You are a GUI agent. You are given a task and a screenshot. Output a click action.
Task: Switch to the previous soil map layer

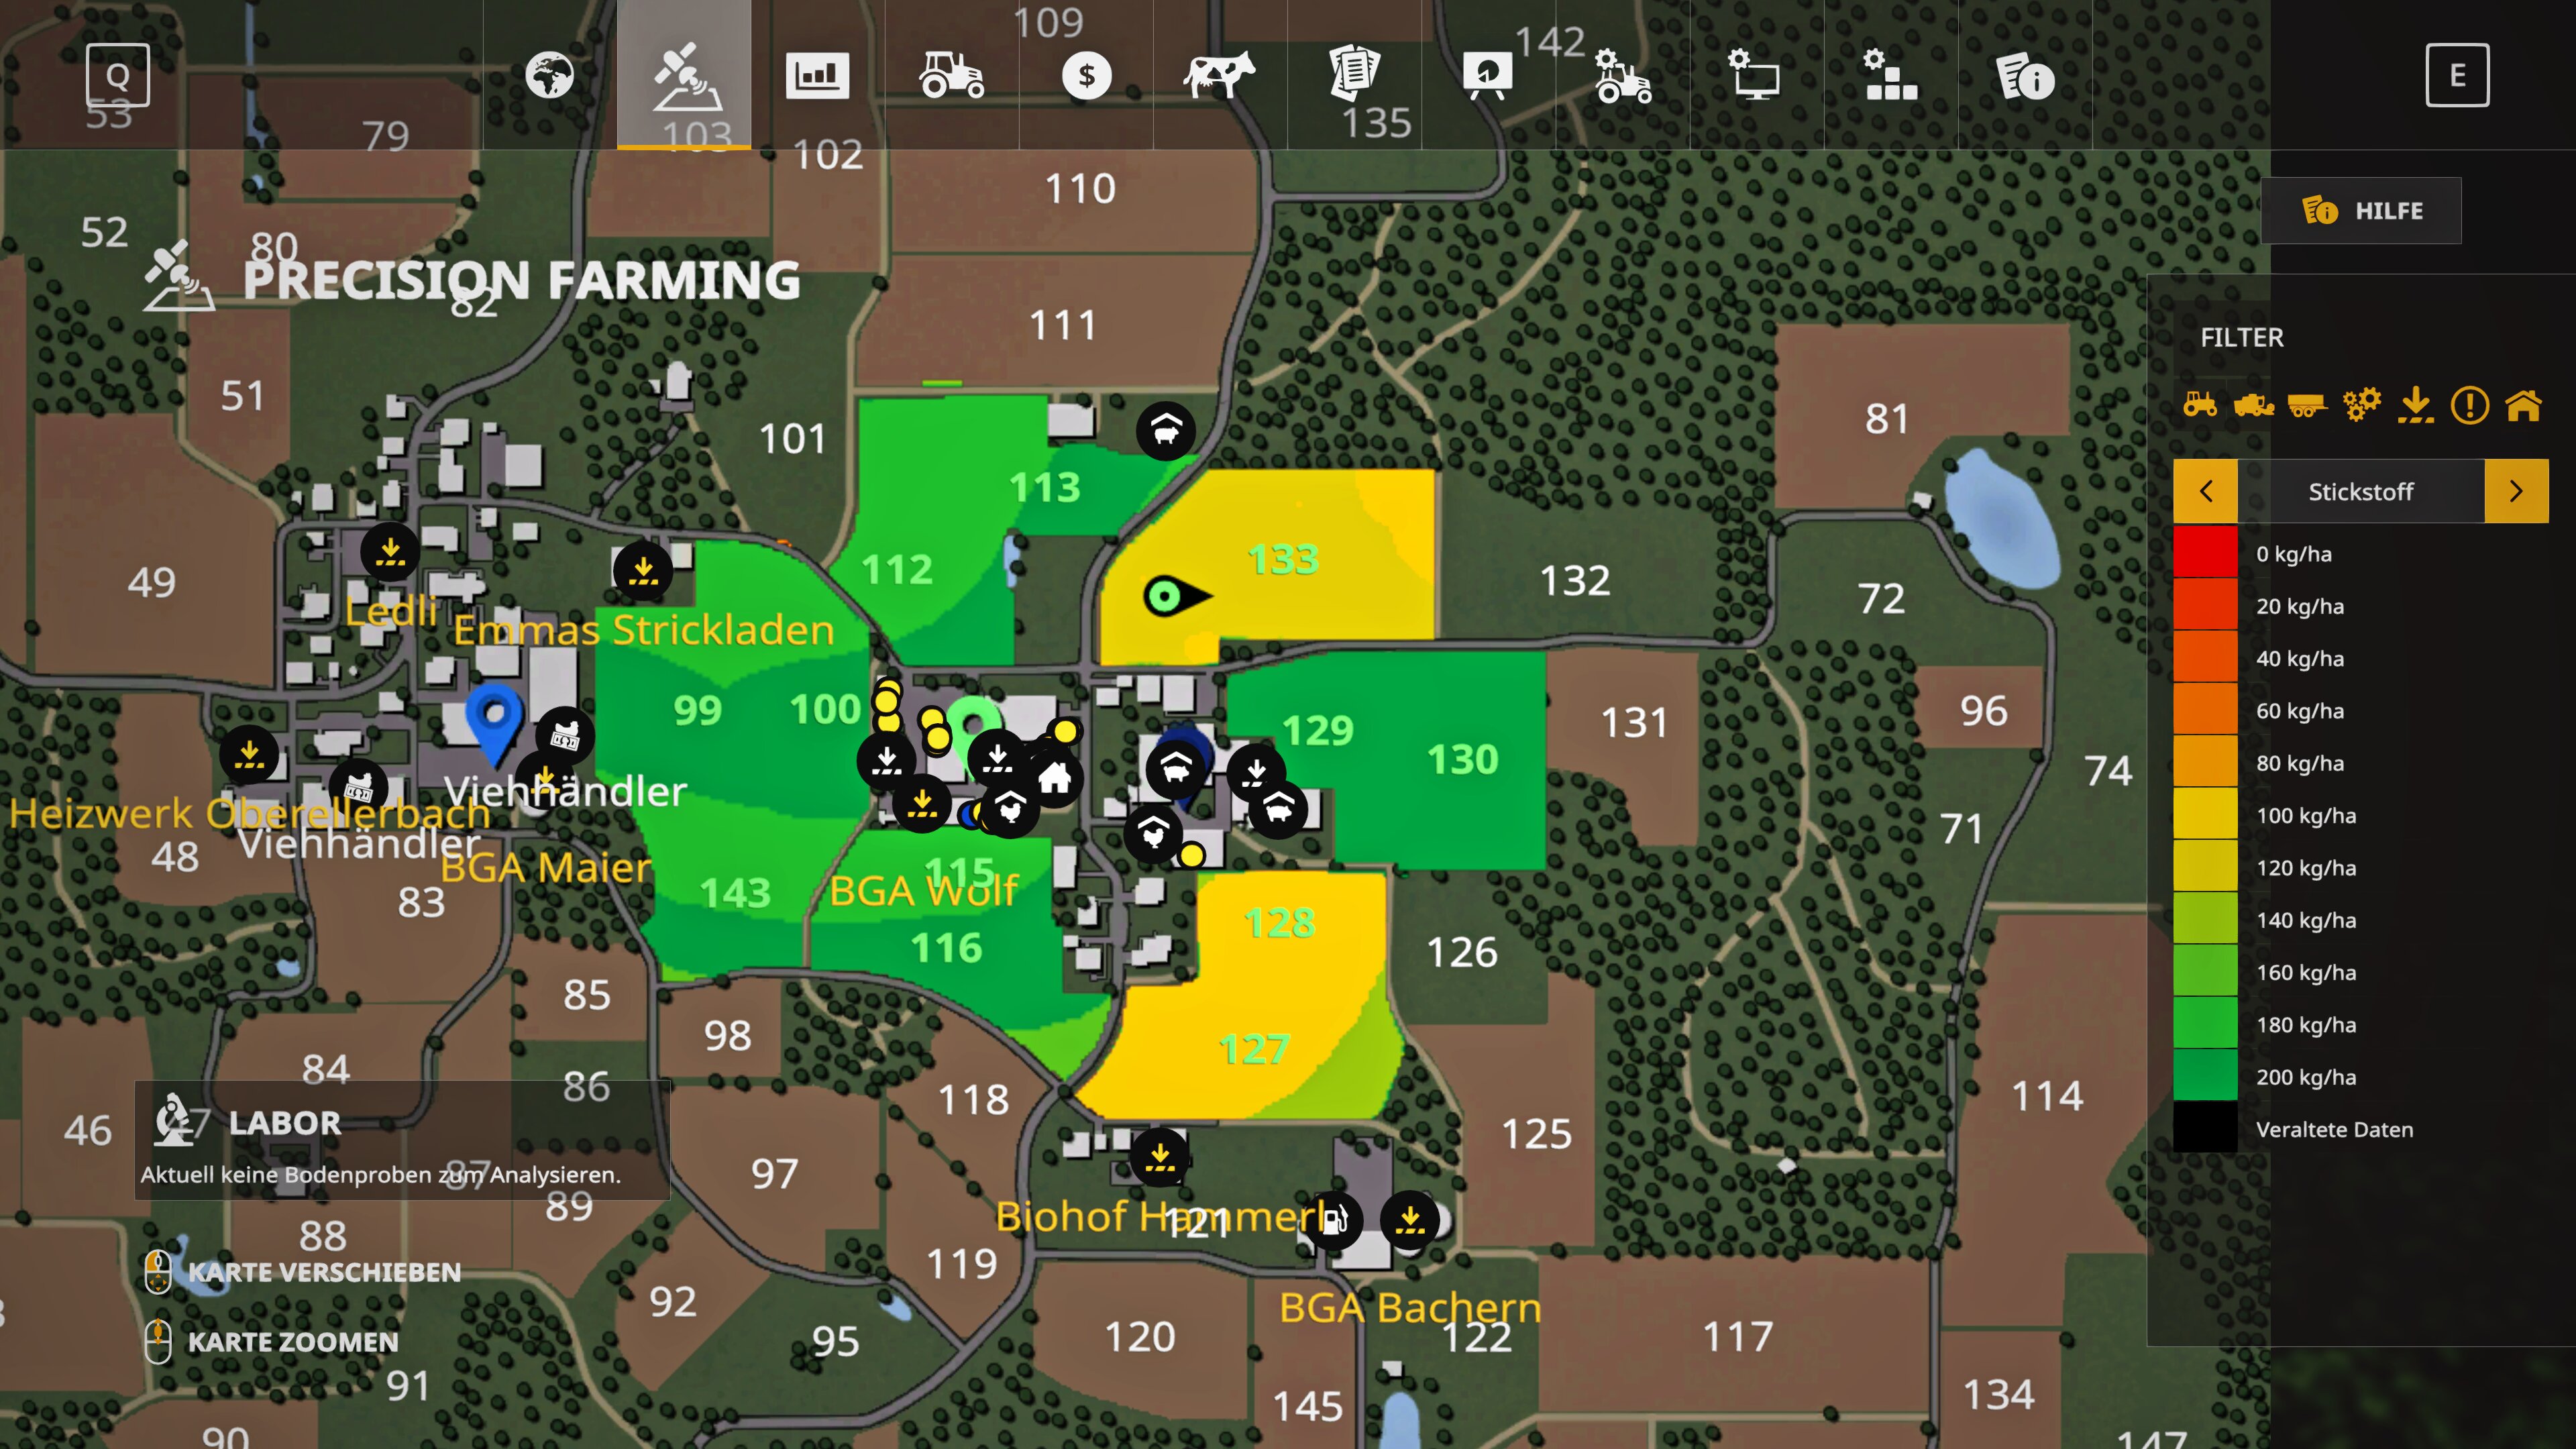click(2205, 491)
